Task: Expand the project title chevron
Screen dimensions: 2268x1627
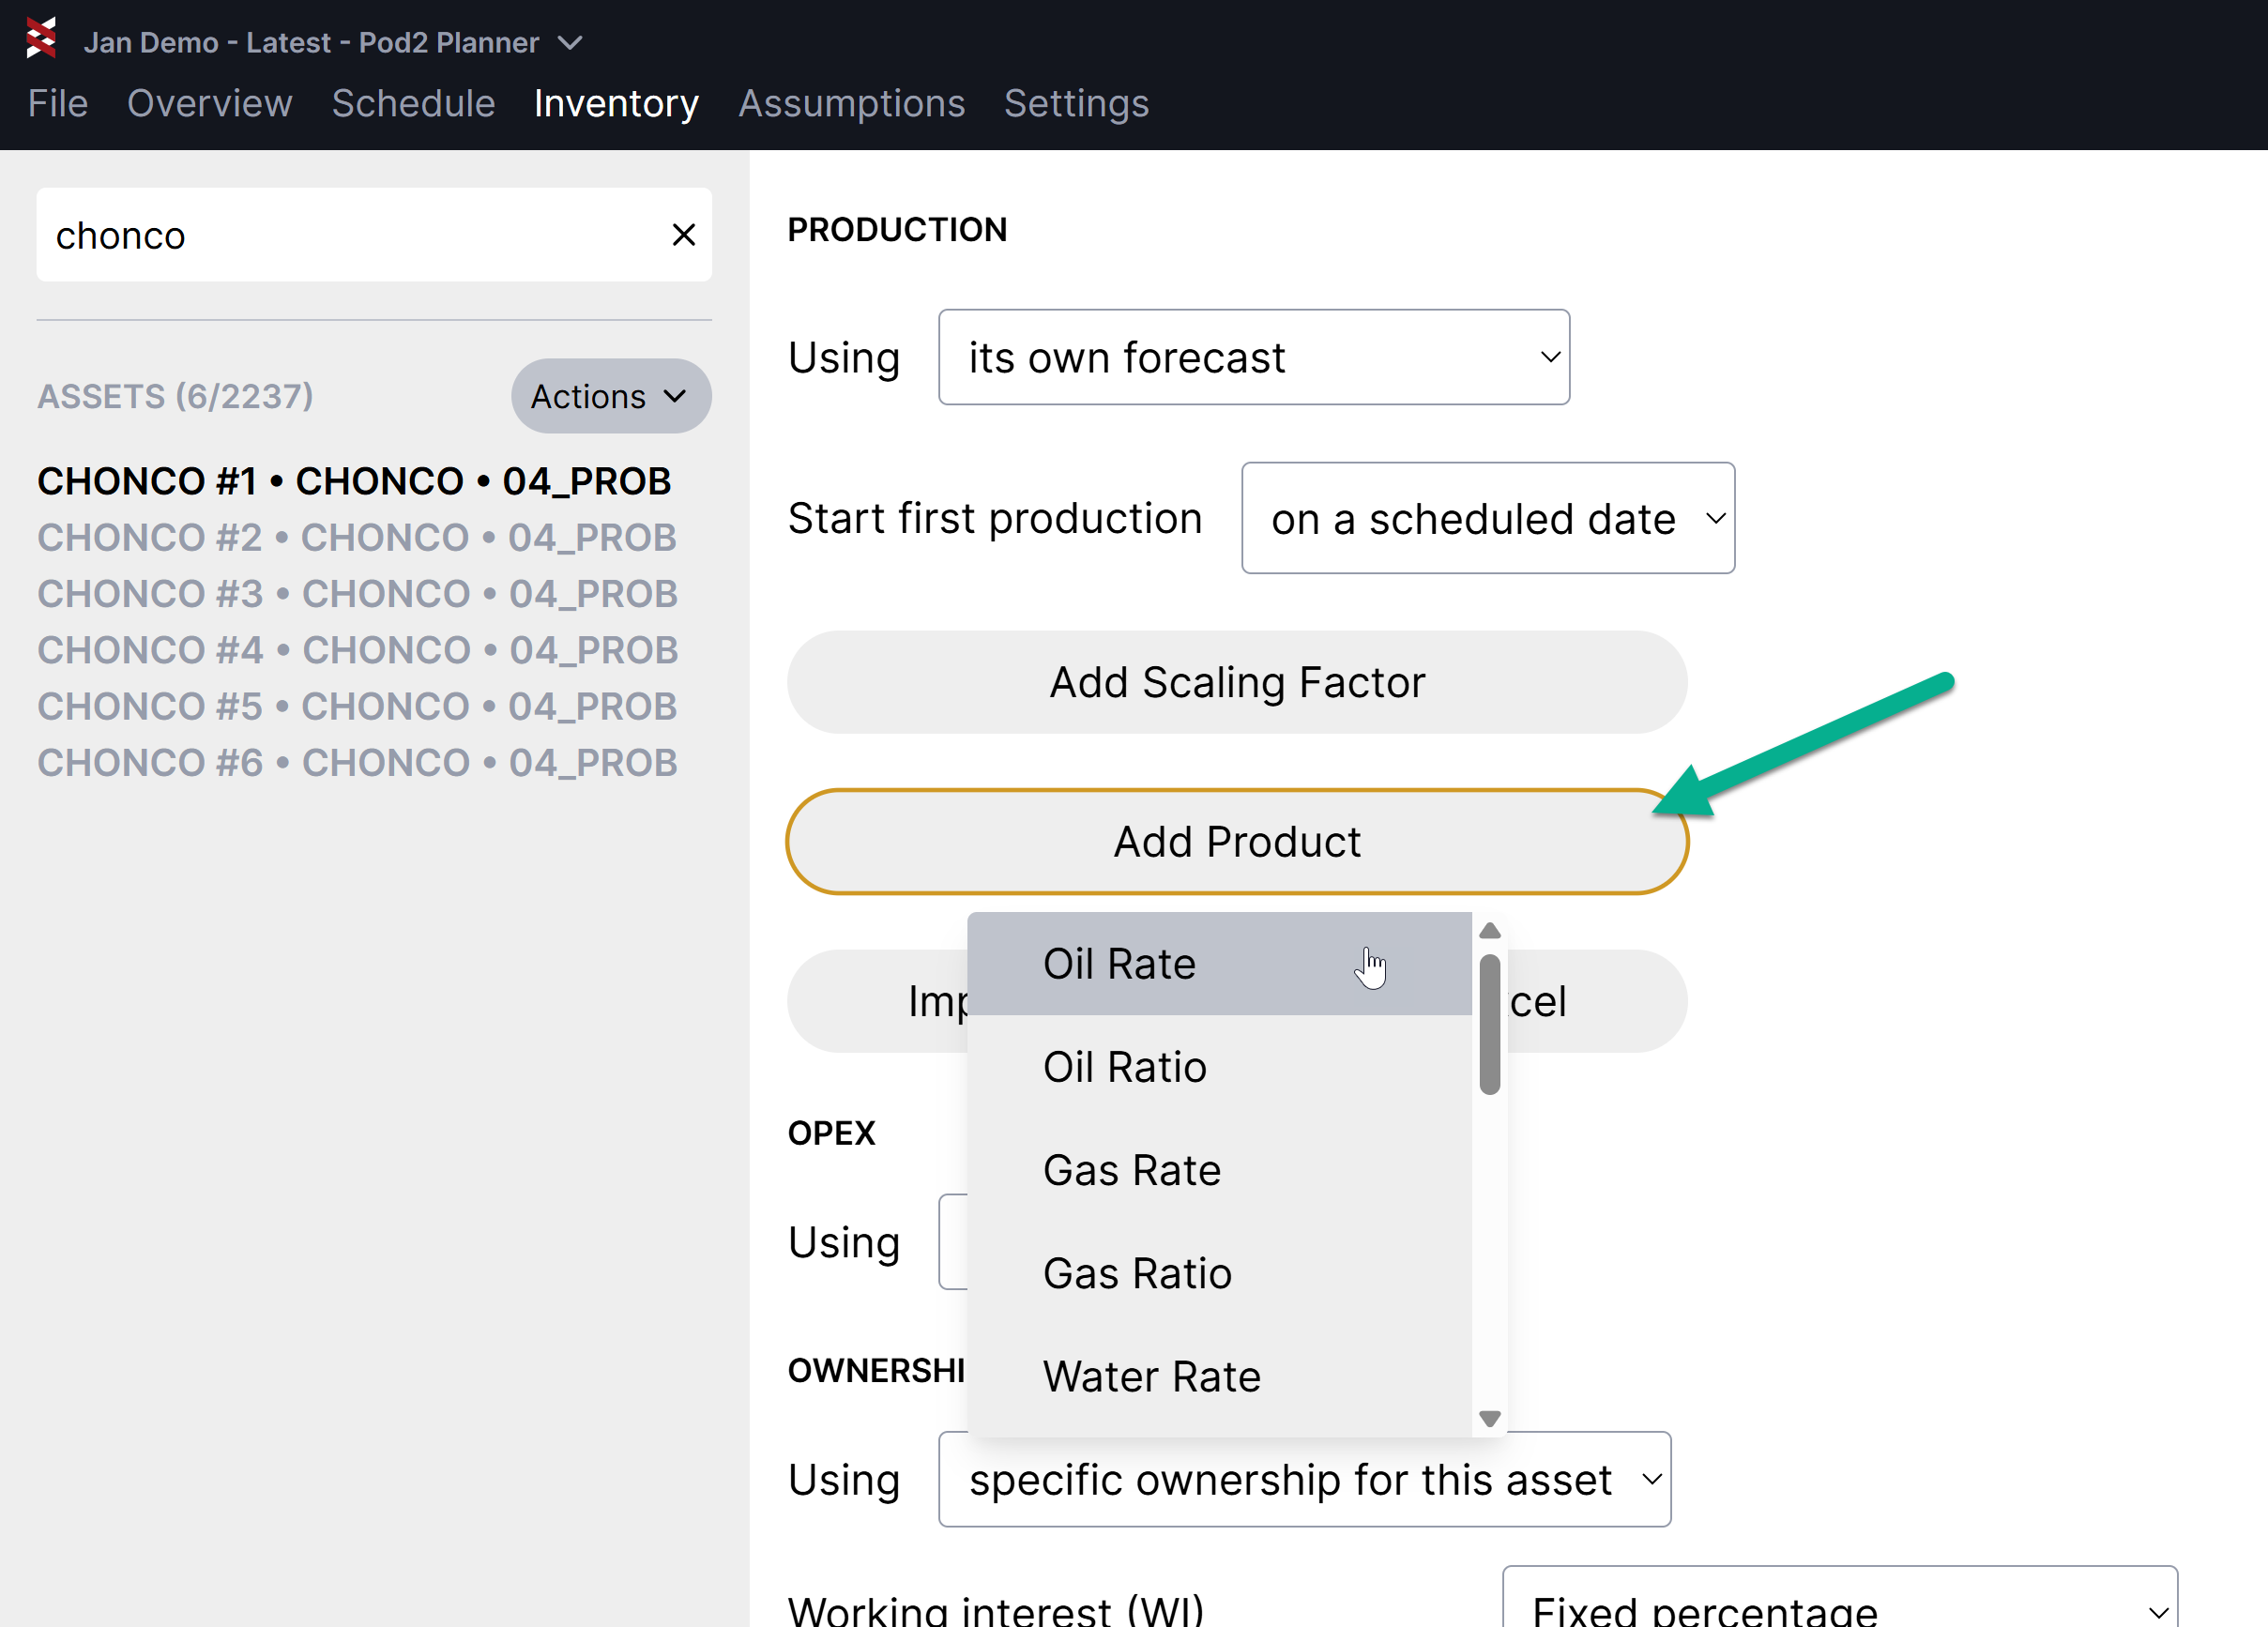Action: pos(570,43)
